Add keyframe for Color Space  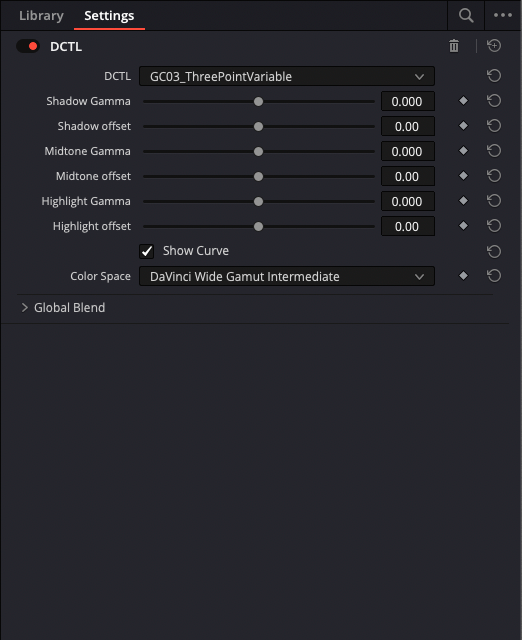463,276
